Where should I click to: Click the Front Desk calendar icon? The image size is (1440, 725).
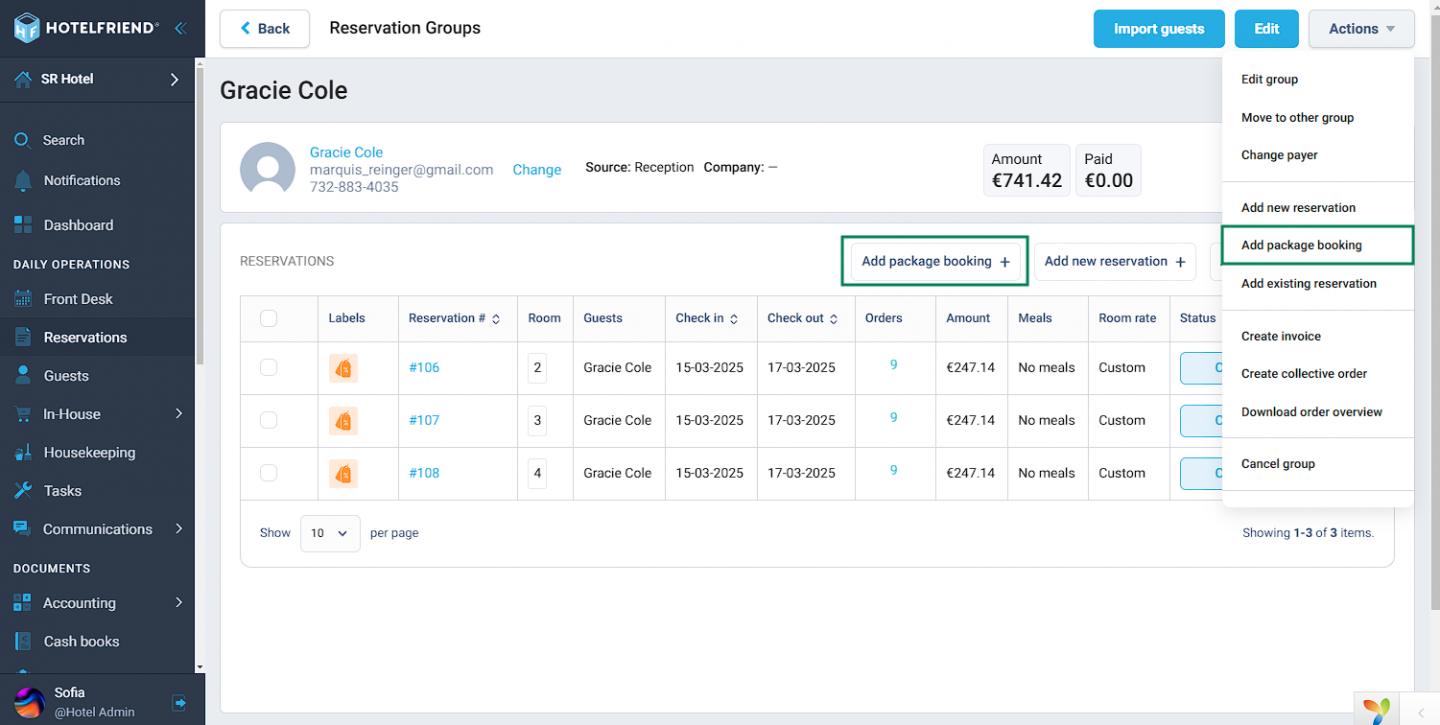point(23,299)
